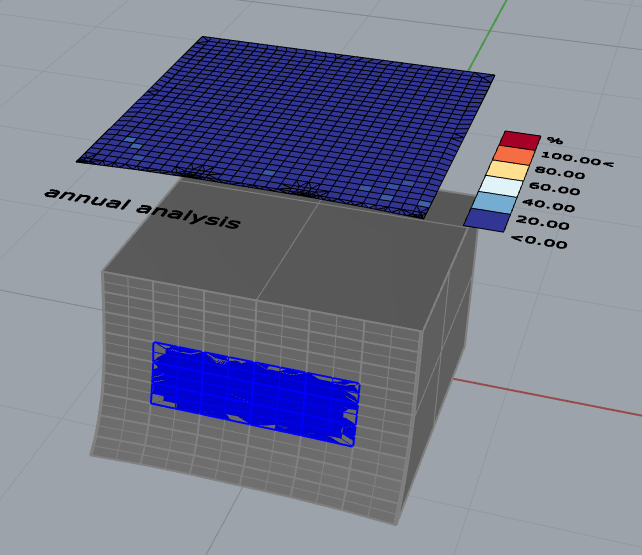Screen dimensions: 642x555
Task: Select the bright blue window on the wall
Action: (255, 394)
